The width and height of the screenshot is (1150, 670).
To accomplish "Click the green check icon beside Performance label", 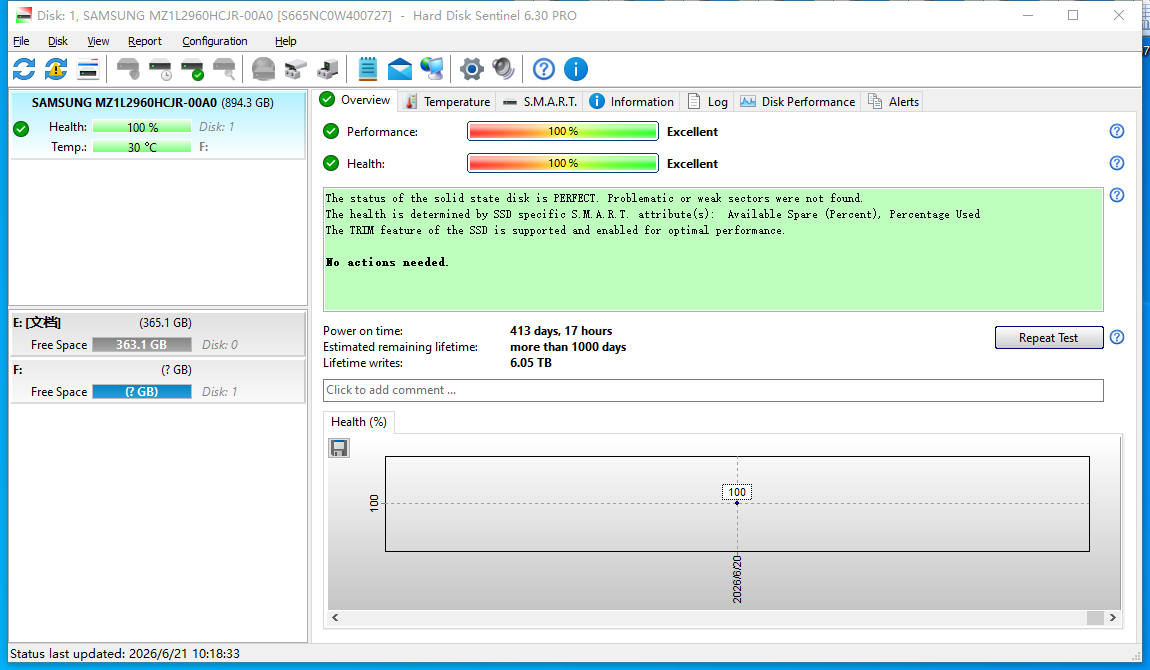I will pyautogui.click(x=331, y=131).
